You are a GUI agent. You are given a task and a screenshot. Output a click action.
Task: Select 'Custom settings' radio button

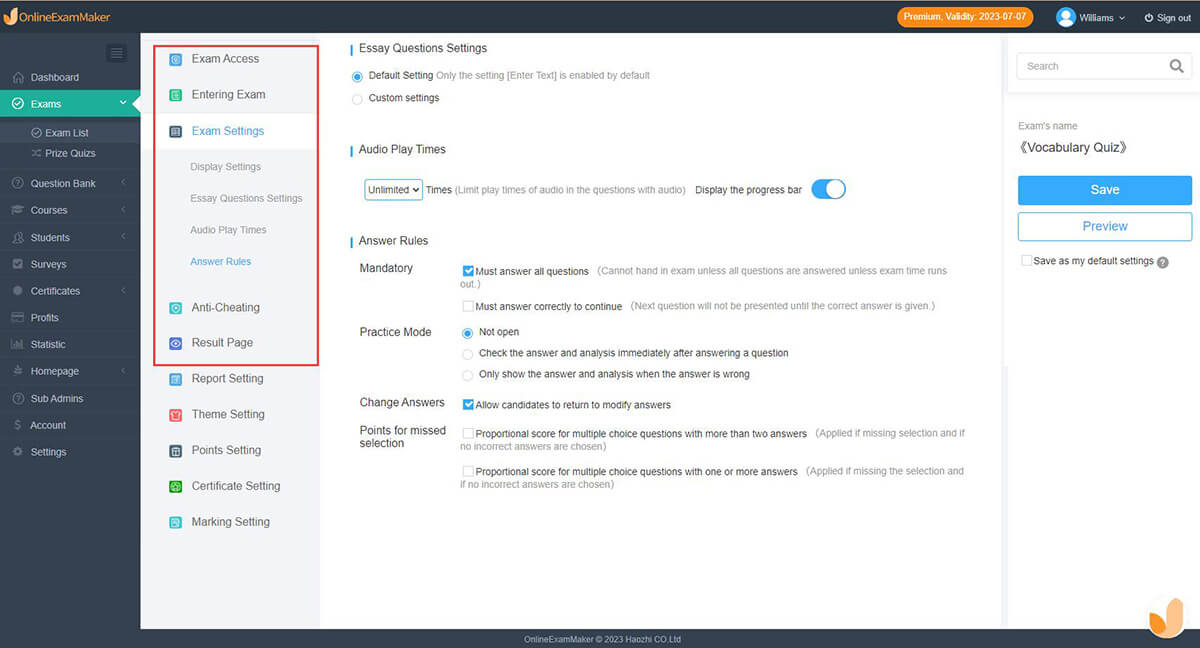pyautogui.click(x=356, y=98)
